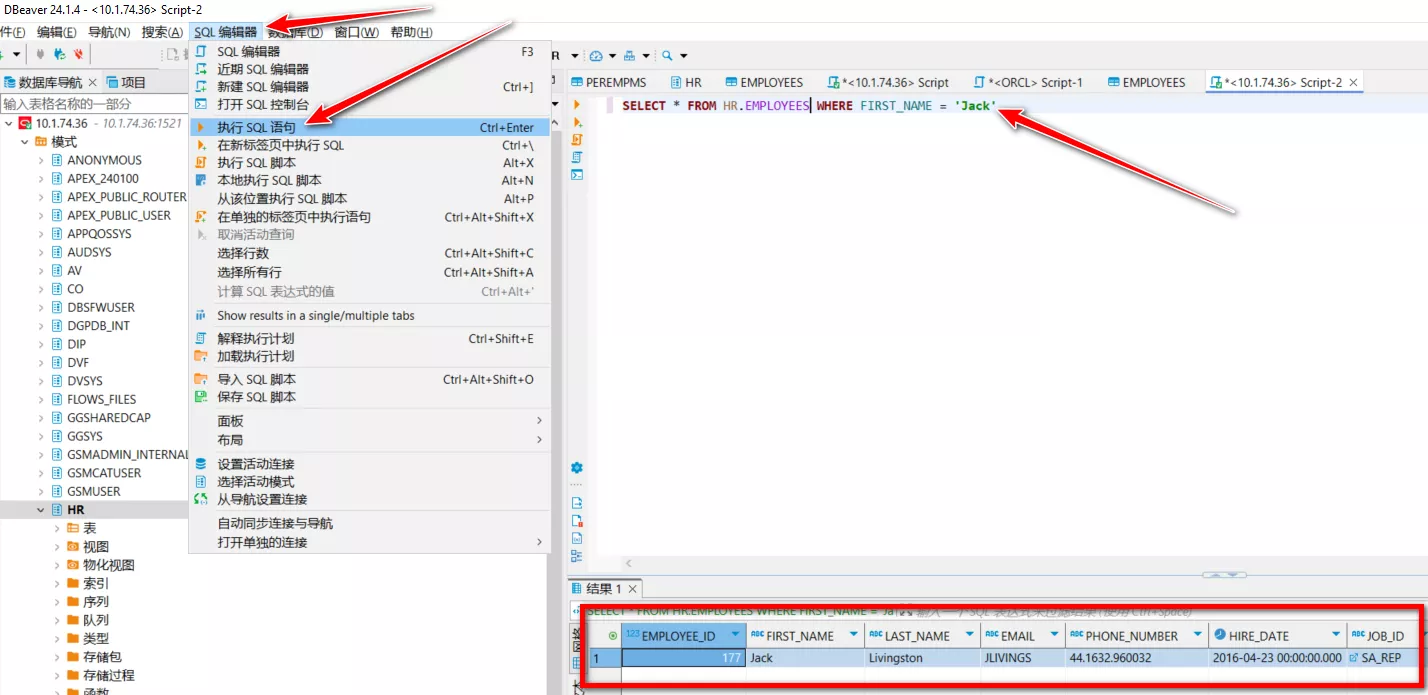The height and width of the screenshot is (695, 1428).
Task: Click the red disconnect plug icon
Action: point(78,54)
